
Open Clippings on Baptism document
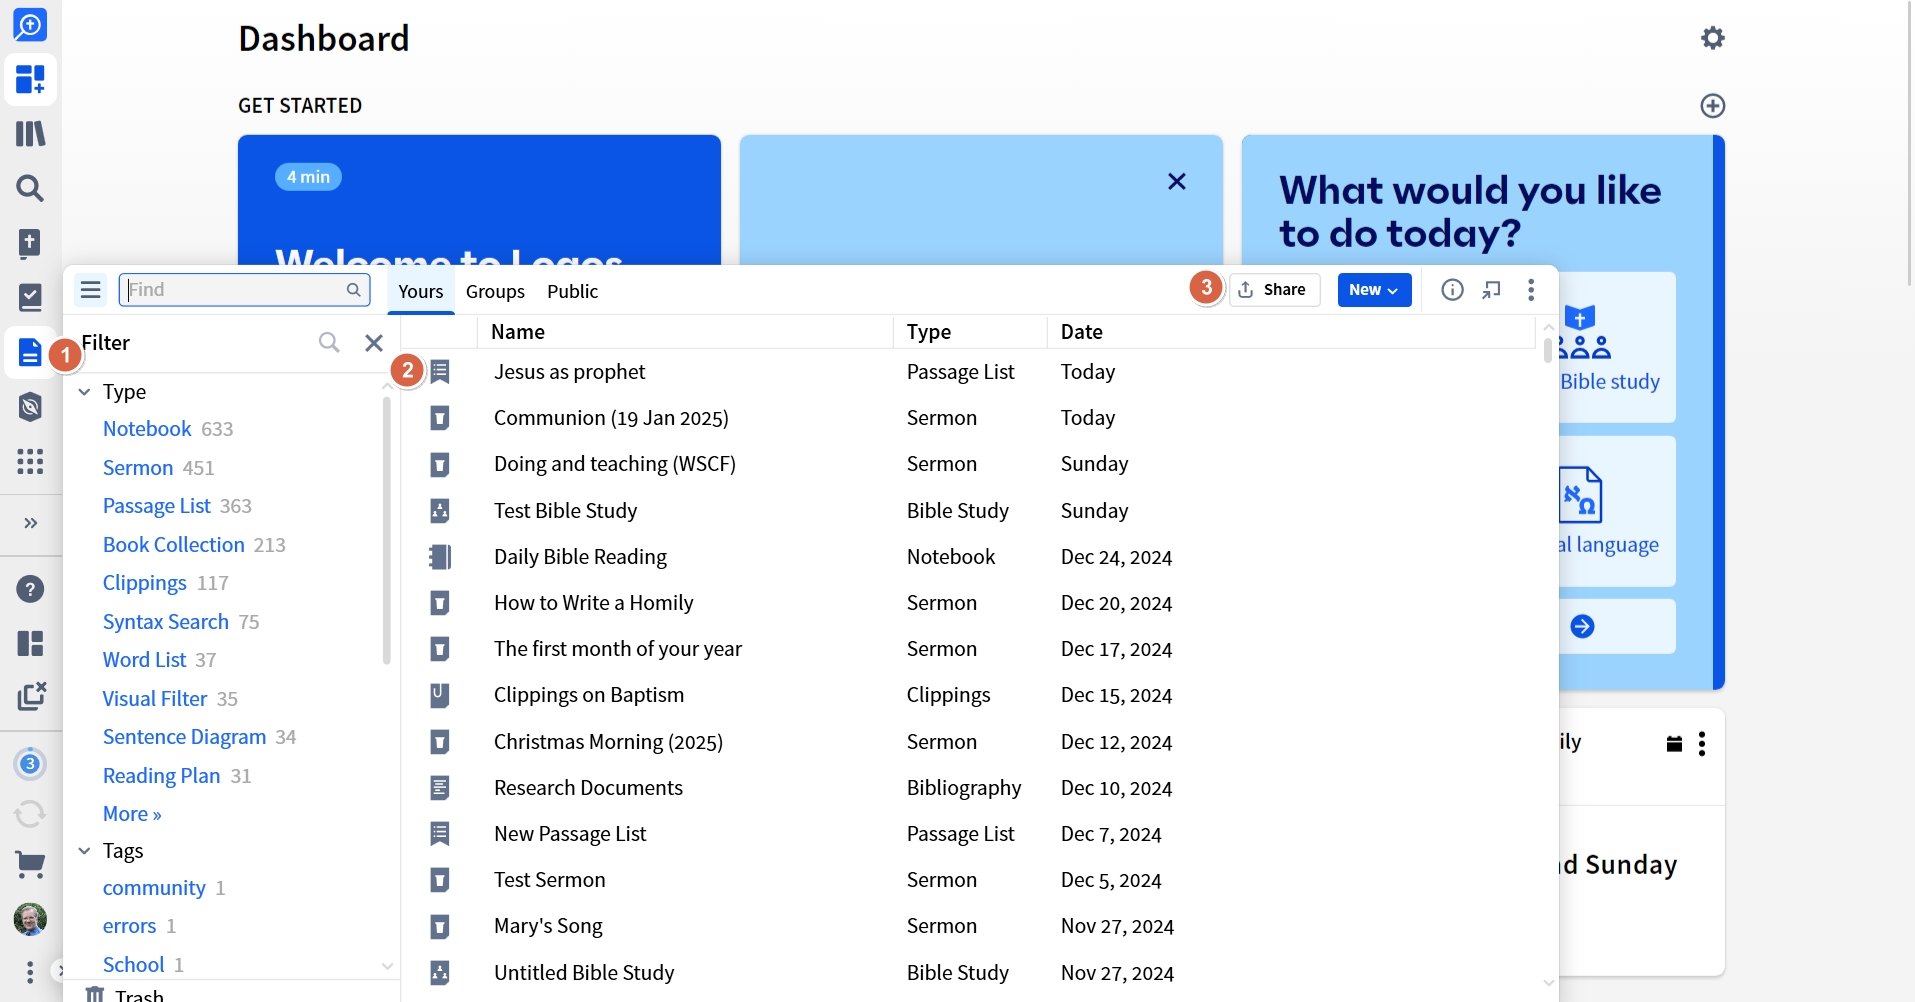pos(589,695)
